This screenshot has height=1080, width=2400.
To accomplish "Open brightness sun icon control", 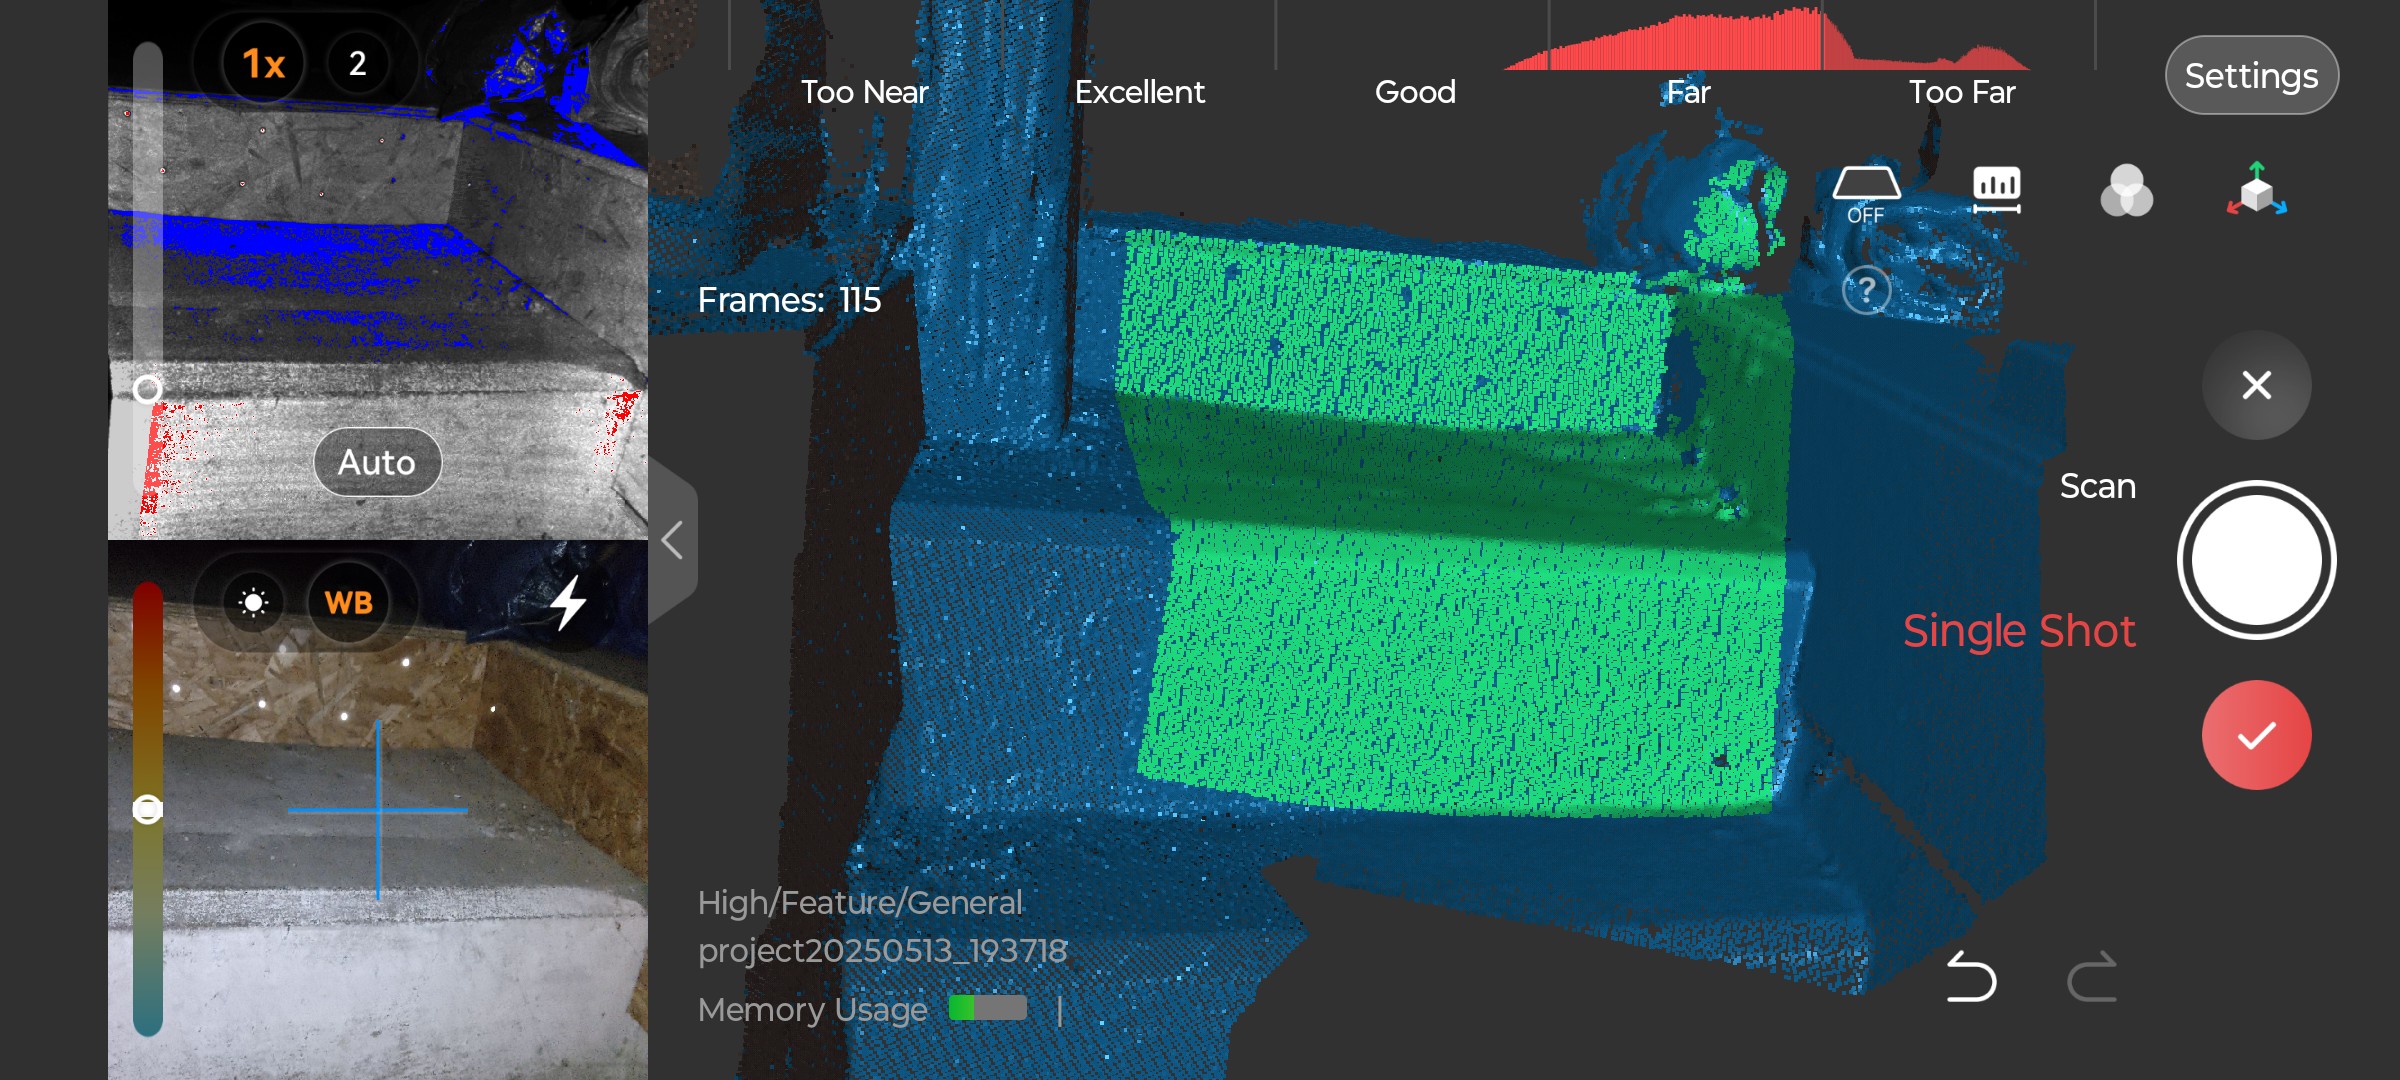I will click(254, 602).
